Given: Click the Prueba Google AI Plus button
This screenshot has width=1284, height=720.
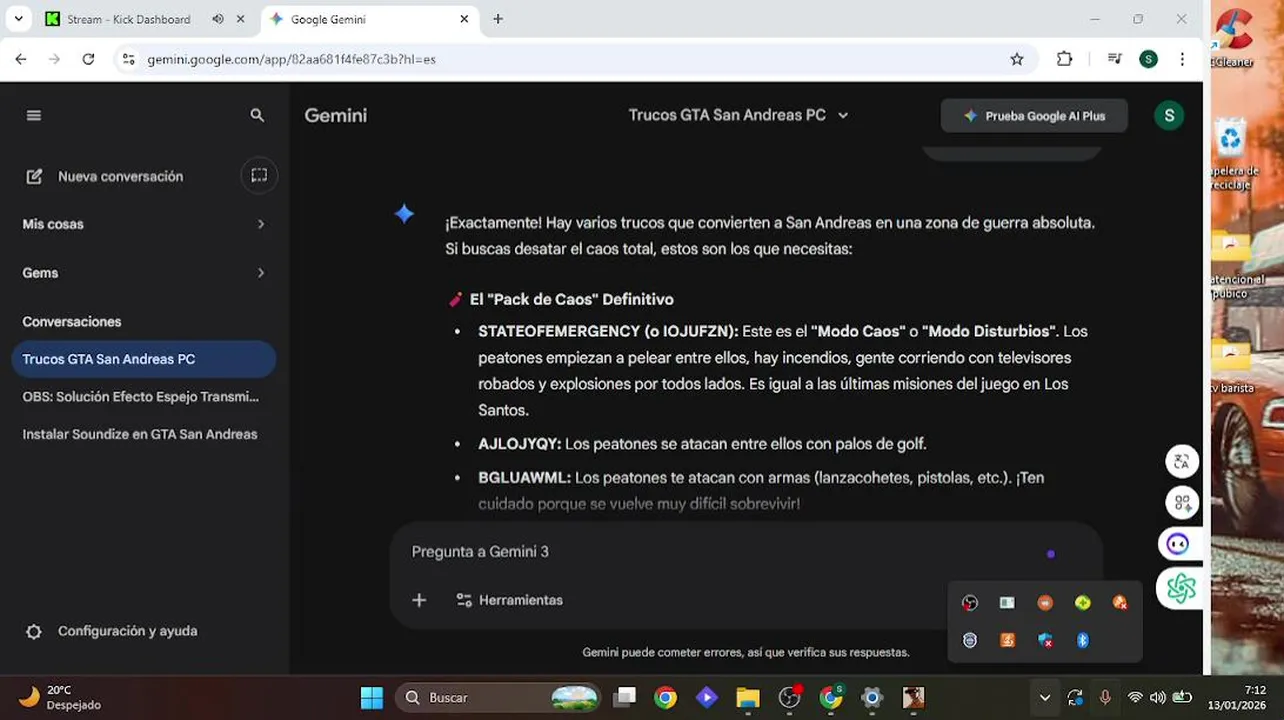Looking at the screenshot, I should click(1034, 116).
